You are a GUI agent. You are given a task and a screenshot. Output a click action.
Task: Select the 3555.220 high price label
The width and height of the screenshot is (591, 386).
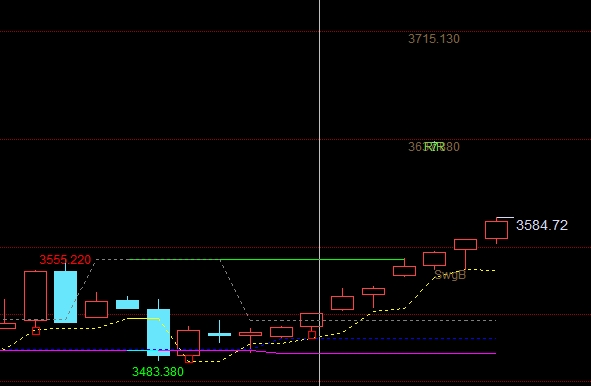coord(65,259)
